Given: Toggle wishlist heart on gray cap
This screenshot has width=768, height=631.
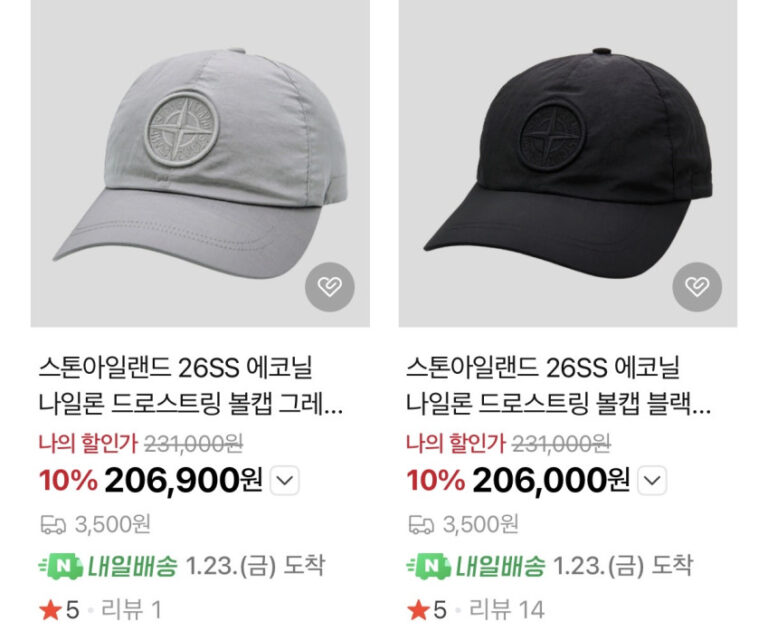Looking at the screenshot, I should (330, 287).
